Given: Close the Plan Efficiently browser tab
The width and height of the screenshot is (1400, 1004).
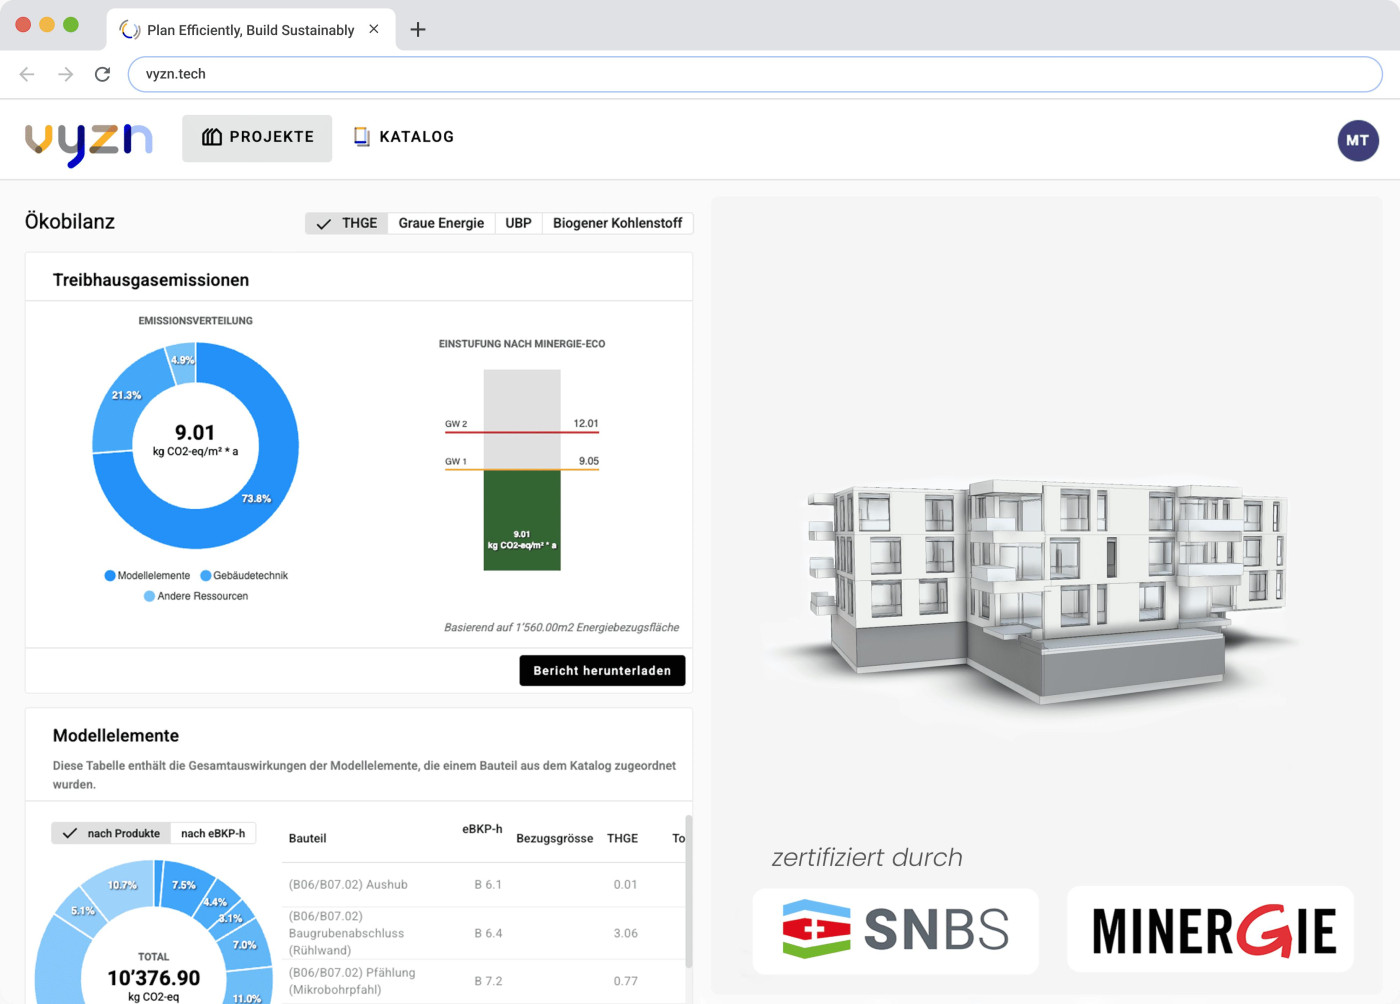Looking at the screenshot, I should 374,29.
